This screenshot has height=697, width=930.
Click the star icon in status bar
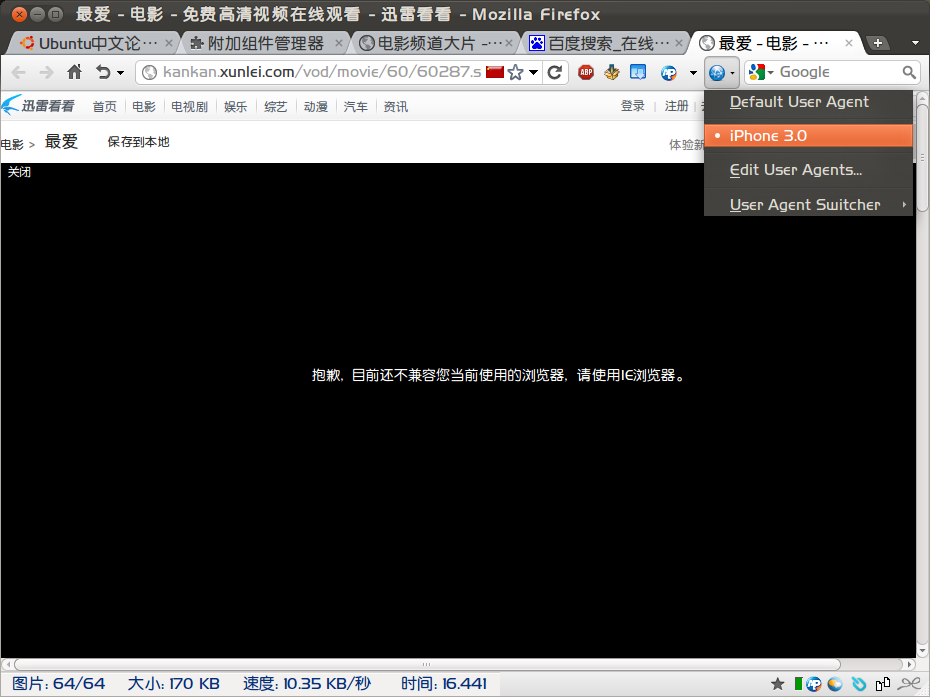(778, 684)
